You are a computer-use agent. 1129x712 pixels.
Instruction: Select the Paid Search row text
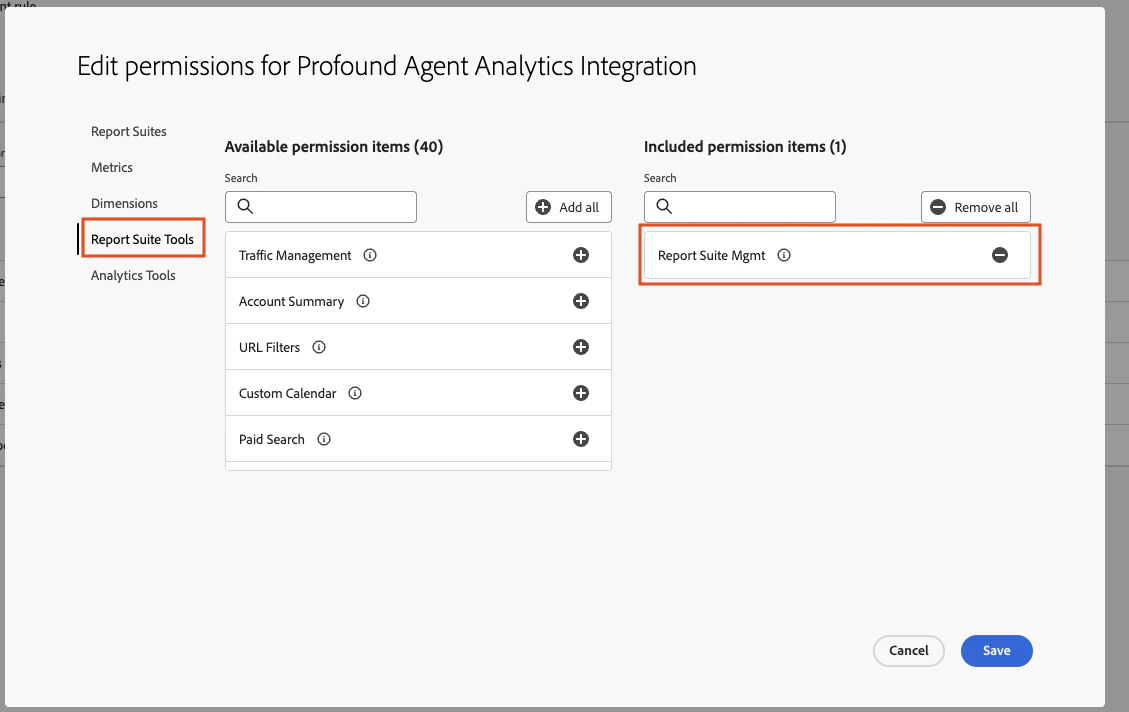[x=271, y=440]
